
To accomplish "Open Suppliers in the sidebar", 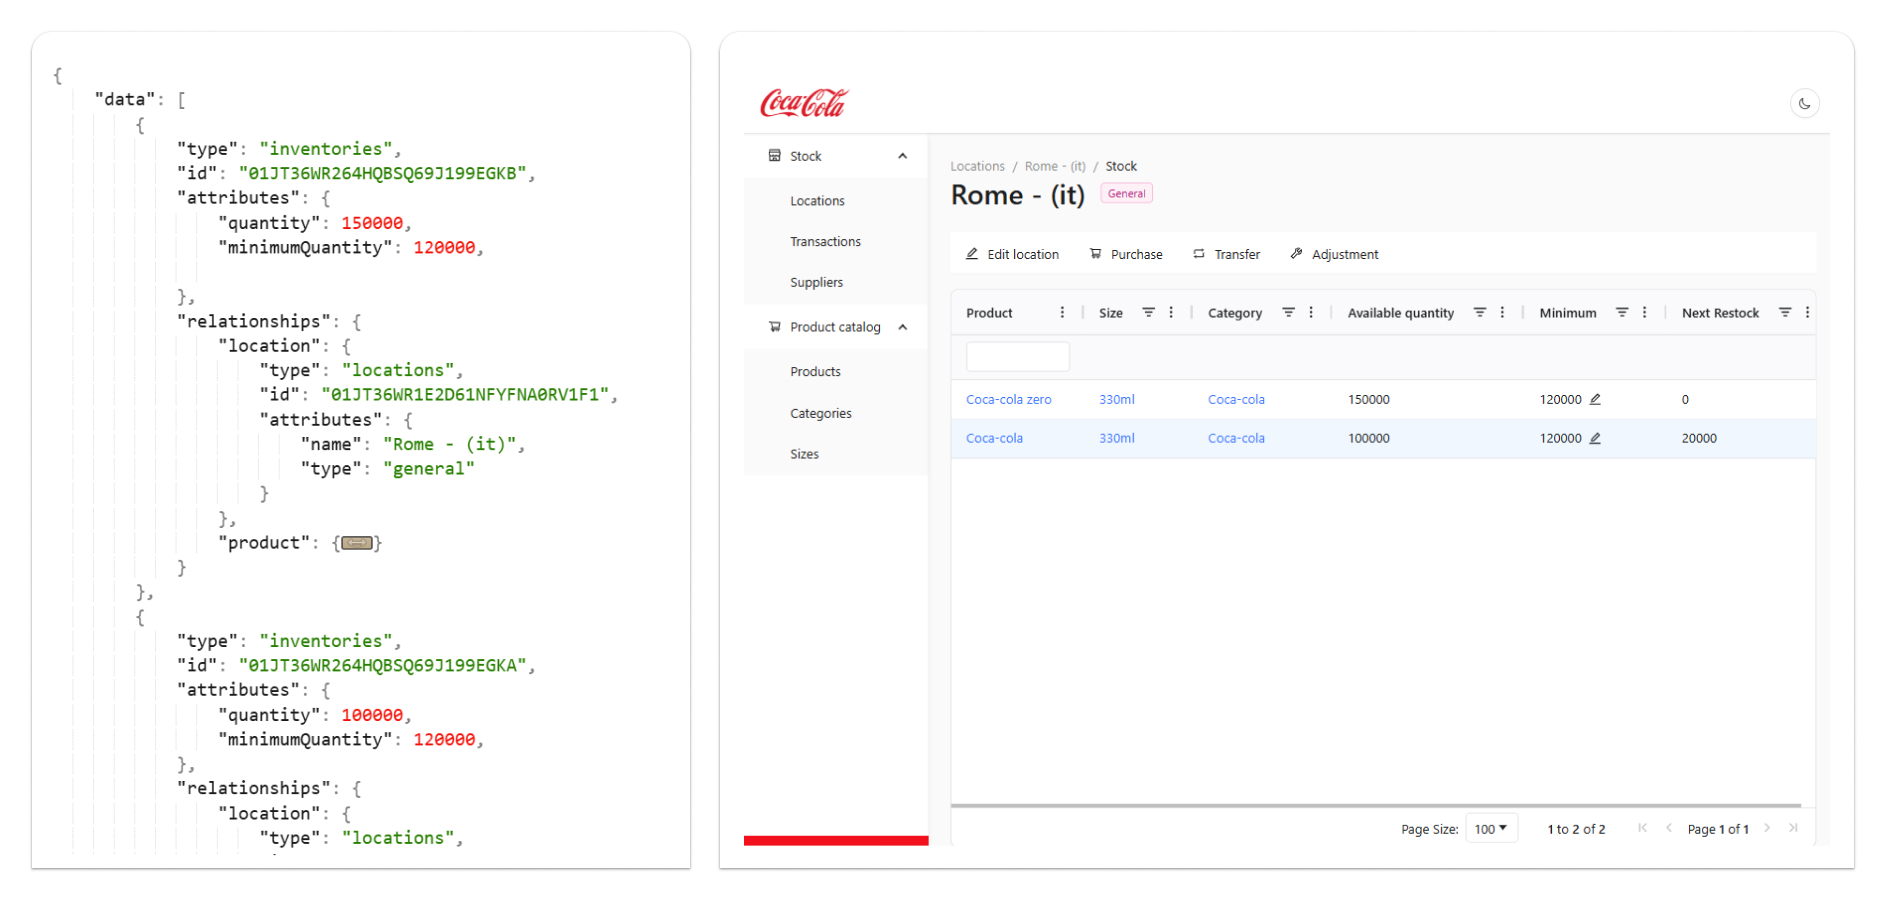I will click(816, 283).
